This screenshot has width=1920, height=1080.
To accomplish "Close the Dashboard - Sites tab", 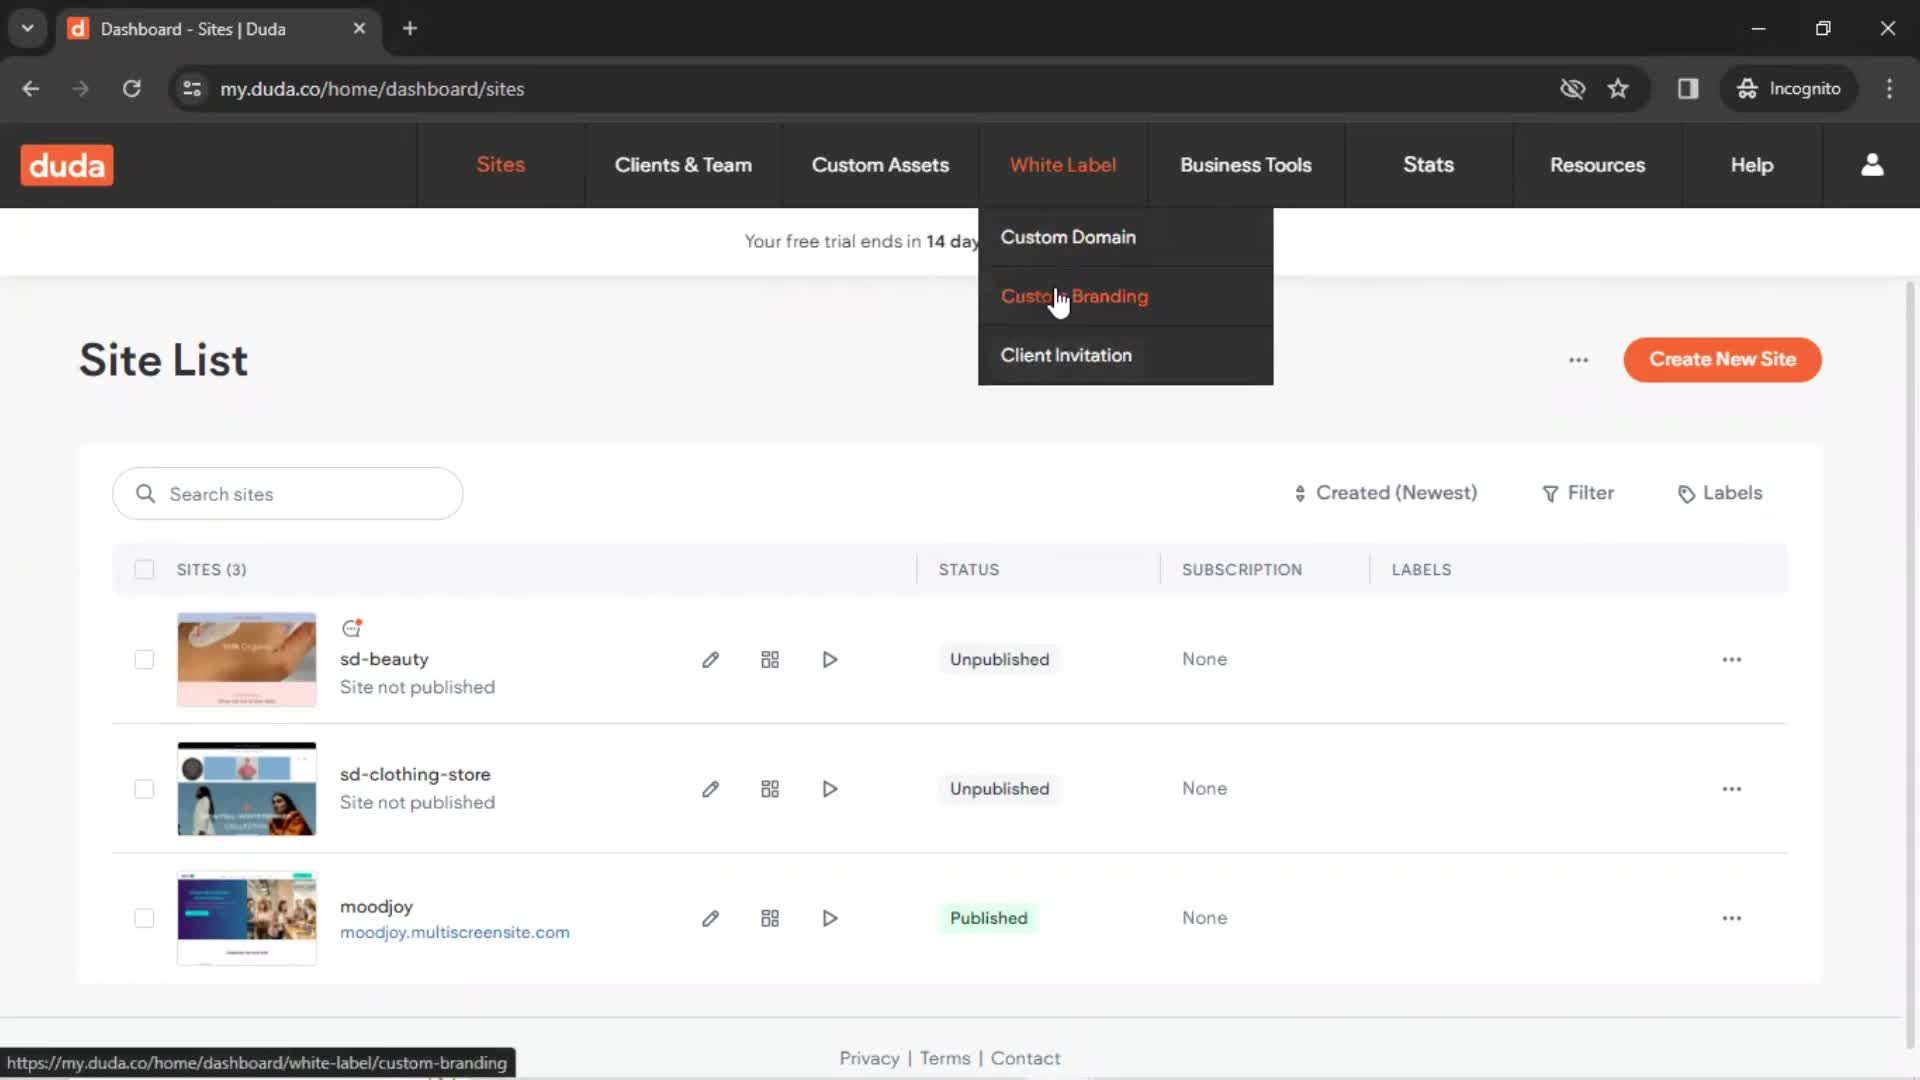I will coord(359,28).
